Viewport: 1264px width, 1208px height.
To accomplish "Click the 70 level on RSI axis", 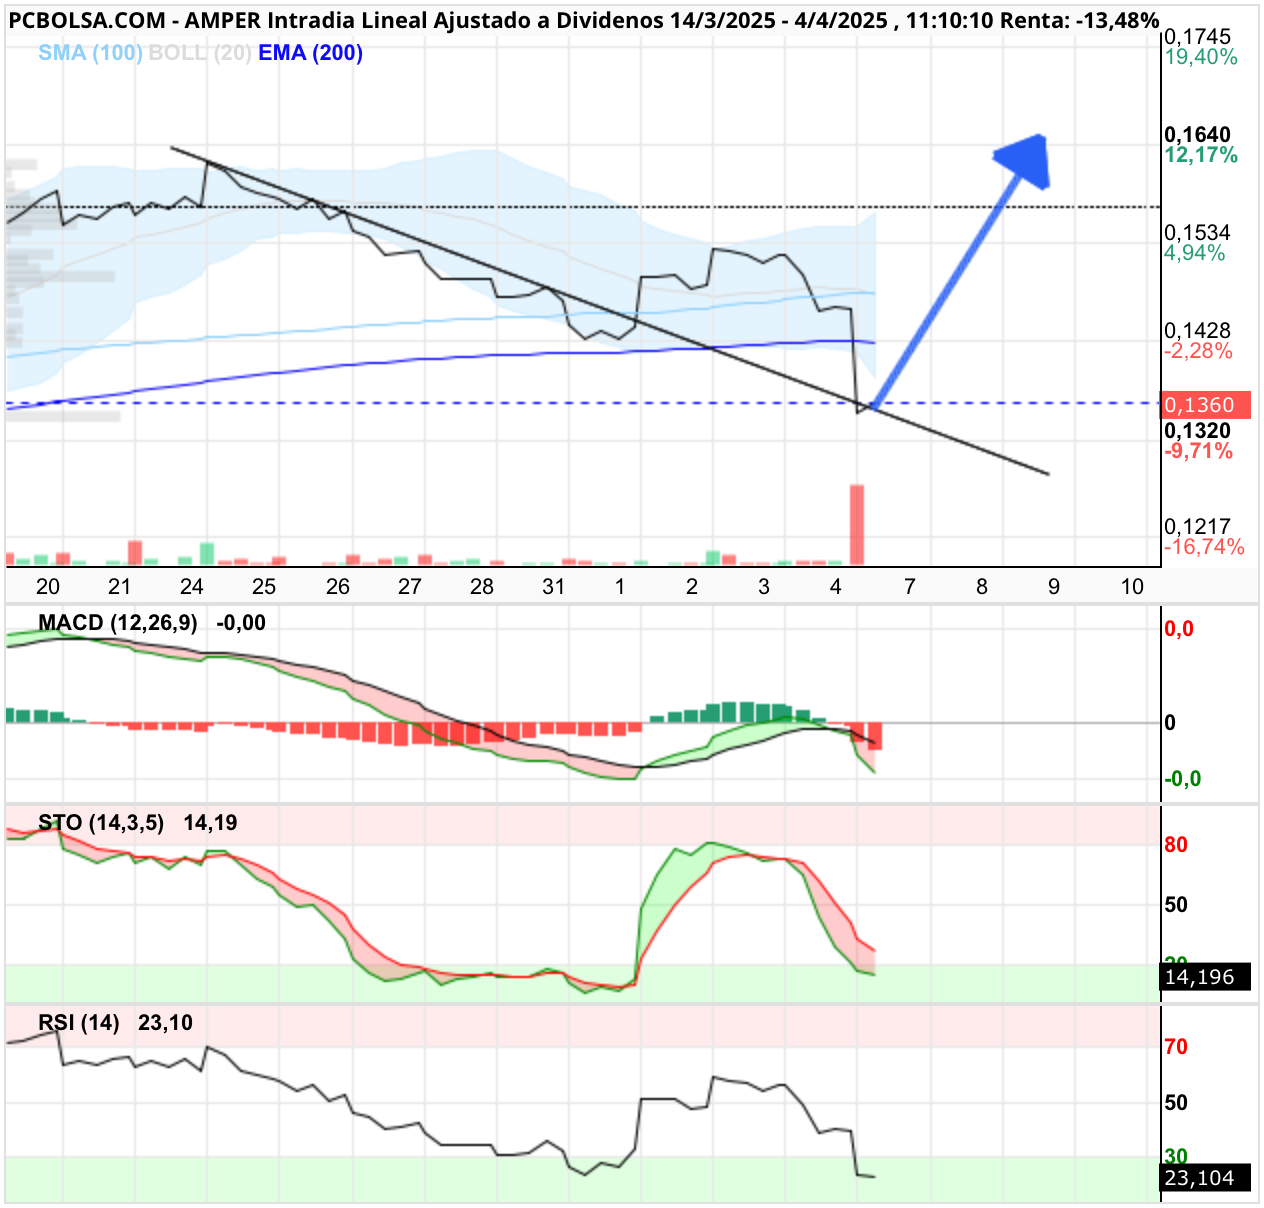I will pos(1176,1047).
